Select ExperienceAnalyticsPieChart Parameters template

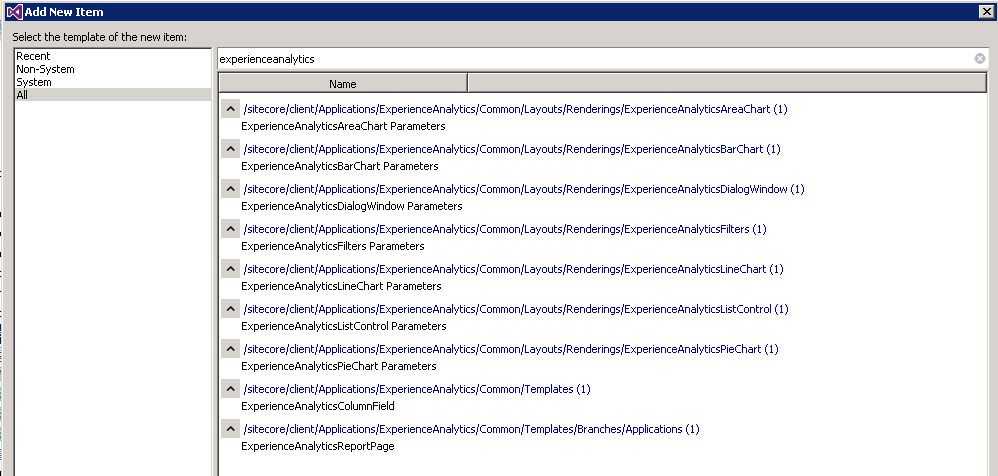339,367
